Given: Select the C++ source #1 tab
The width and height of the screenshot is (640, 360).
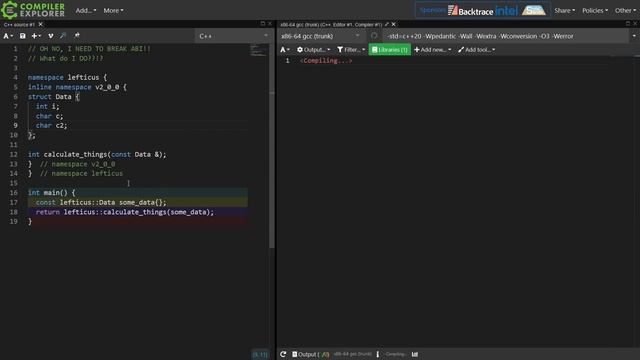Looking at the screenshot, I should point(19,24).
